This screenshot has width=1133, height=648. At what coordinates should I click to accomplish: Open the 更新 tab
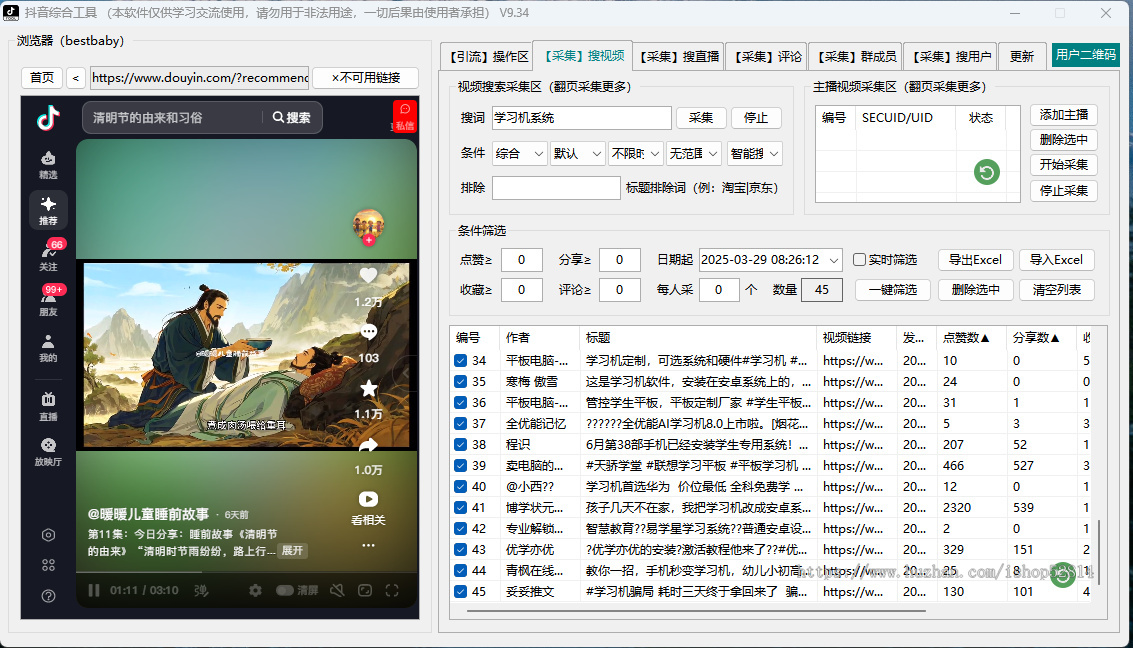(x=1022, y=57)
